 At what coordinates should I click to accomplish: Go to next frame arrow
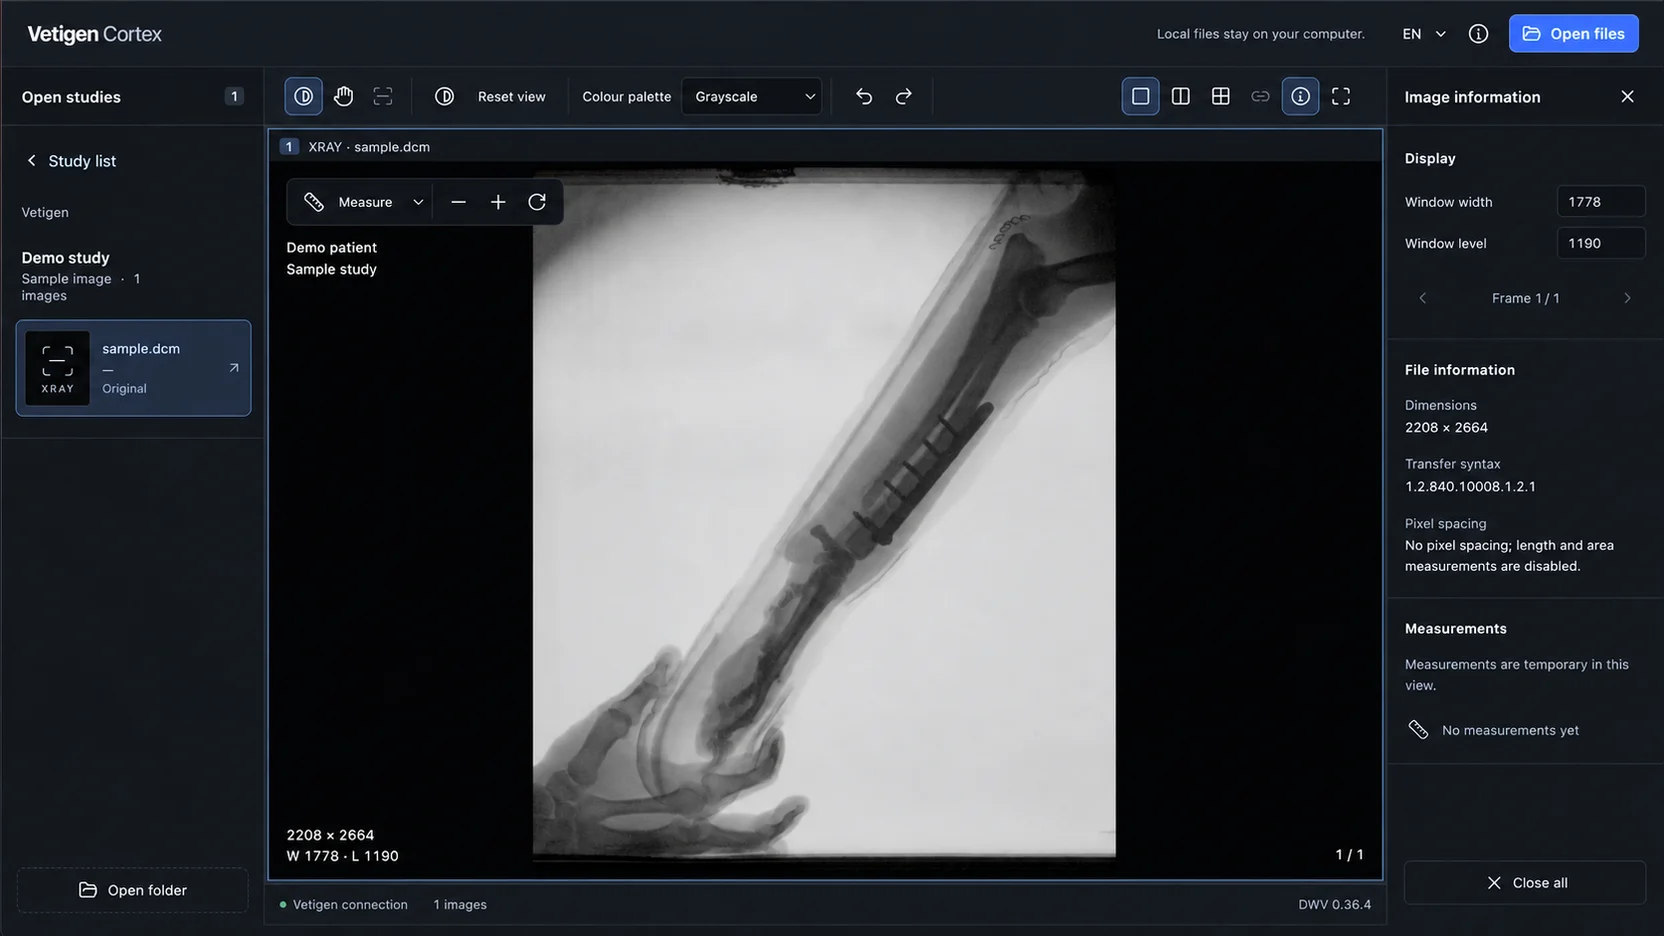pos(1627,298)
